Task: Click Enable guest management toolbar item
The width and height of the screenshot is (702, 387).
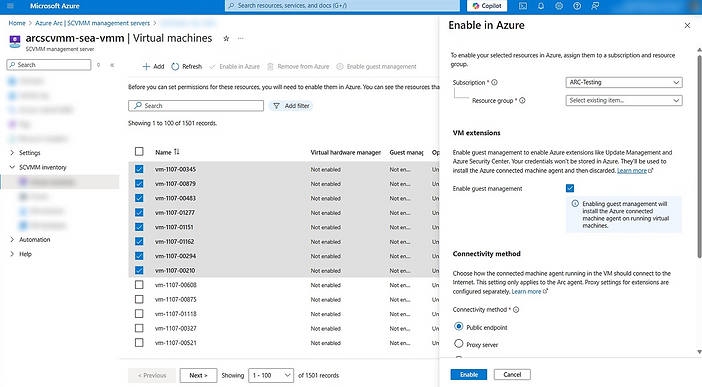Action: [x=377, y=66]
